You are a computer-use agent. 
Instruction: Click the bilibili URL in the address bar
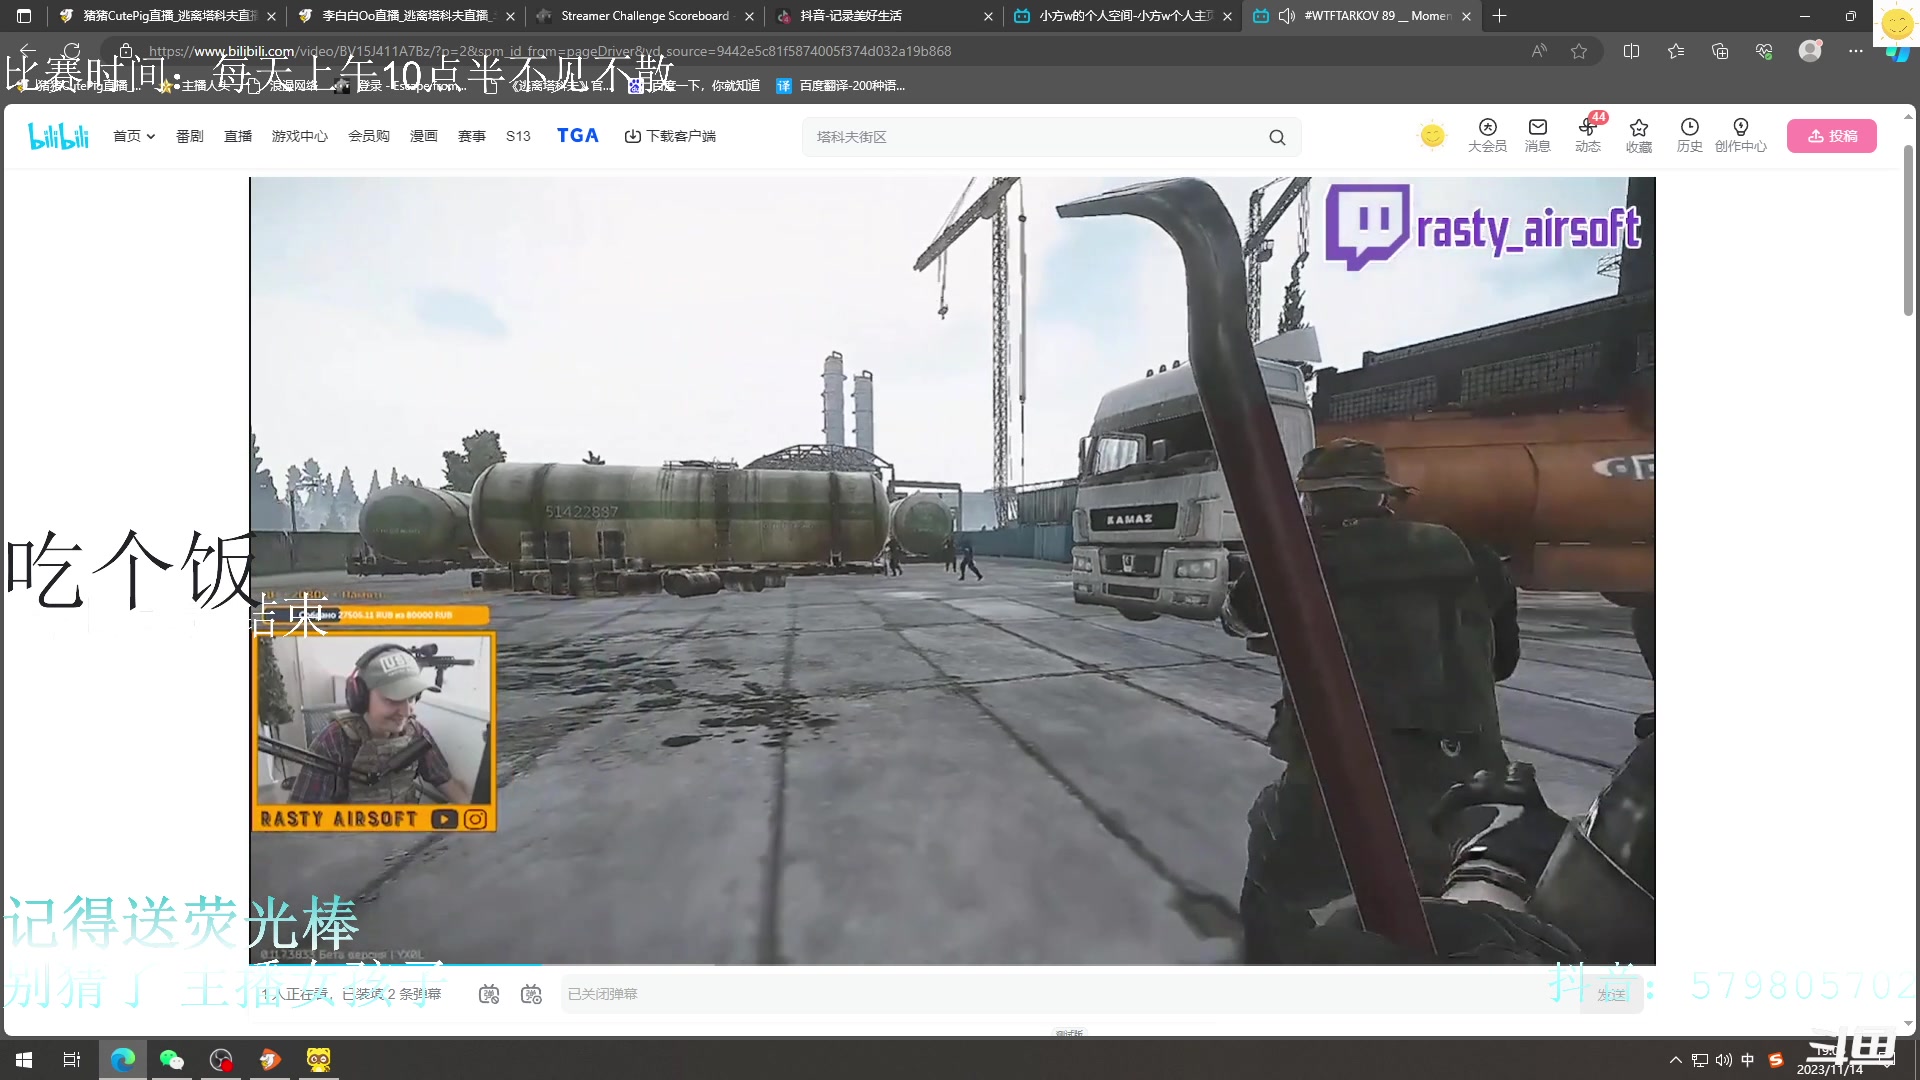click(x=550, y=51)
